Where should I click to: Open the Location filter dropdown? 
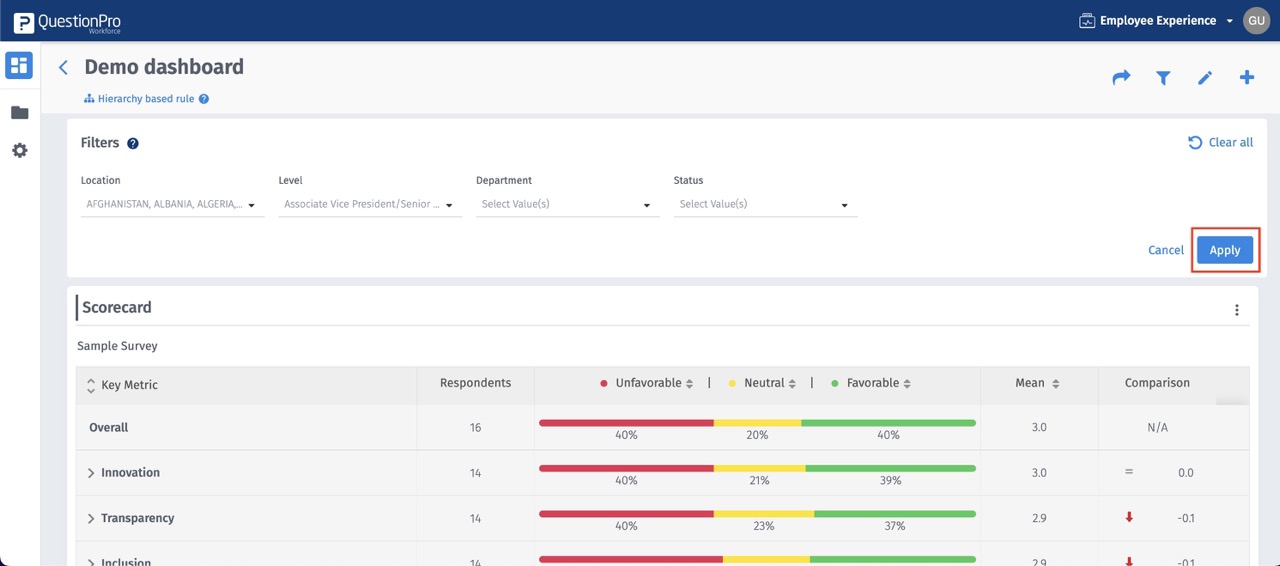click(171, 204)
